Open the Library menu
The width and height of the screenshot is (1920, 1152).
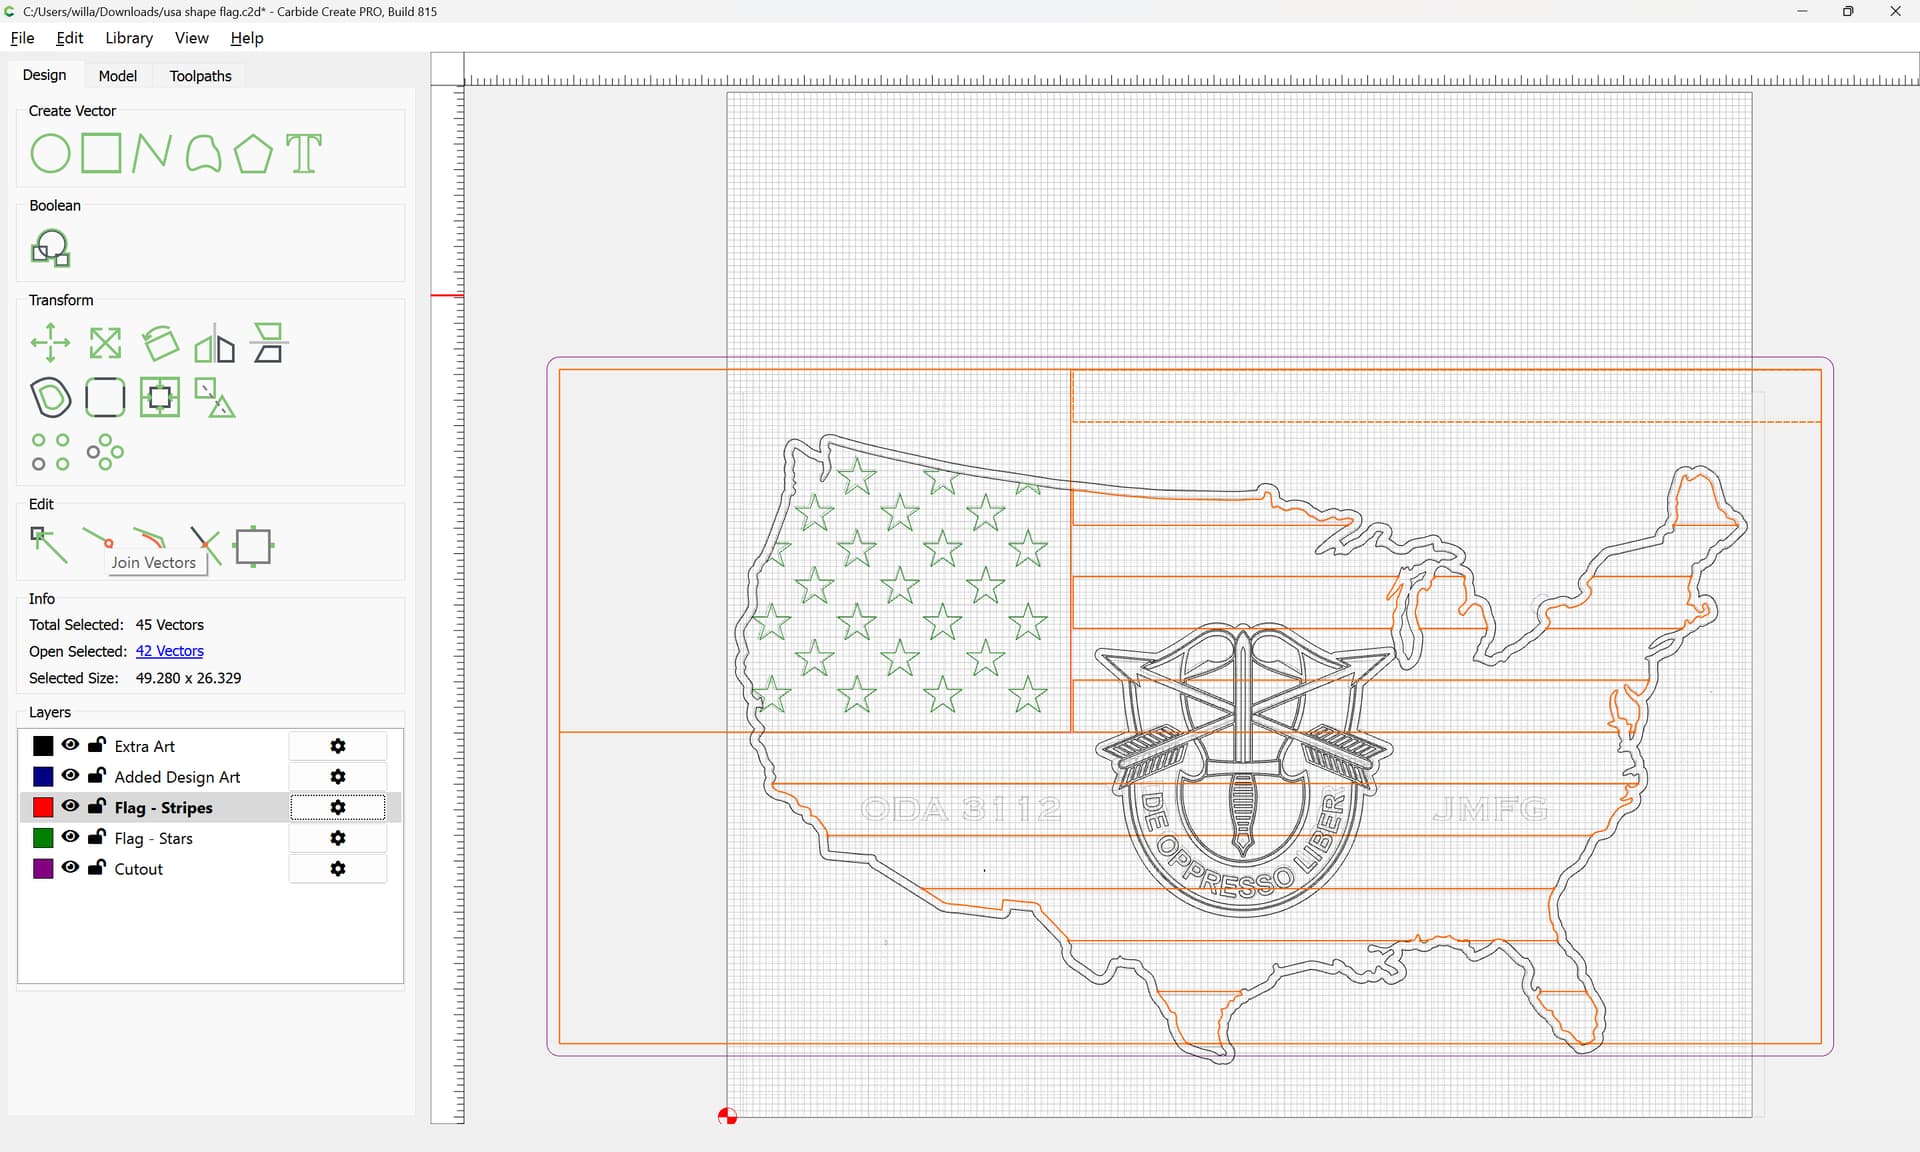click(x=129, y=38)
